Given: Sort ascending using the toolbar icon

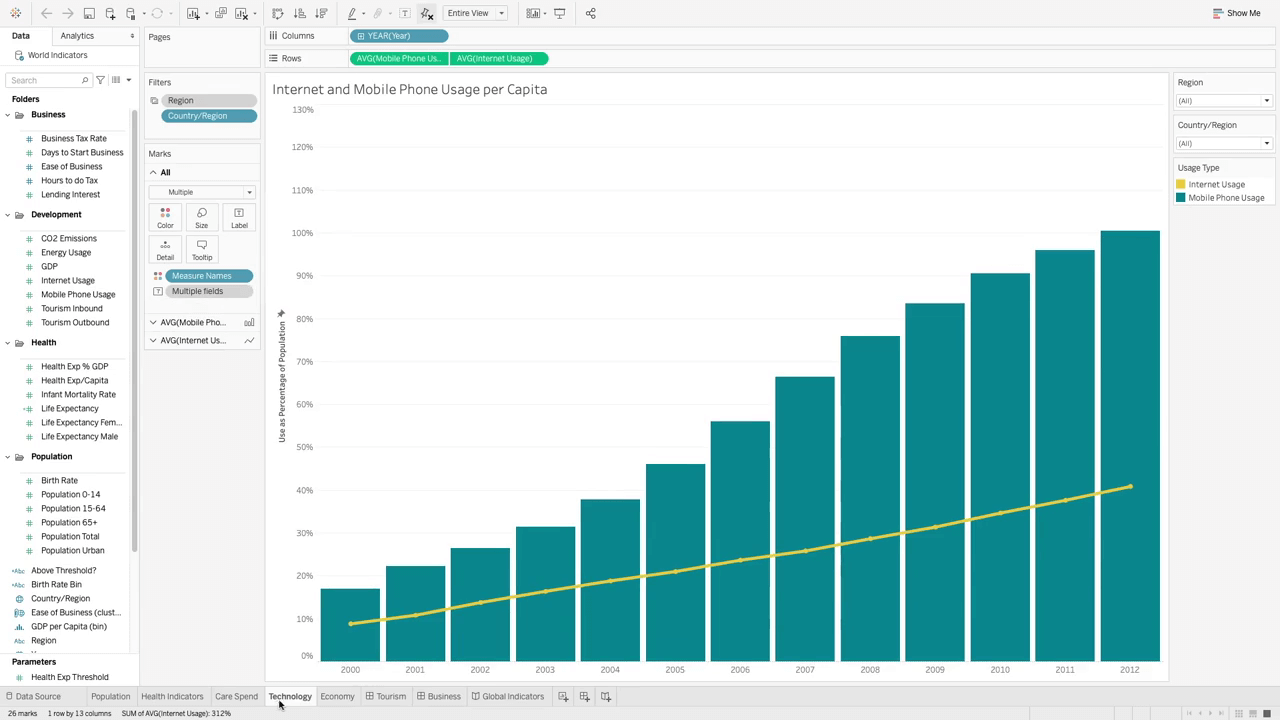Looking at the screenshot, I should (x=299, y=13).
